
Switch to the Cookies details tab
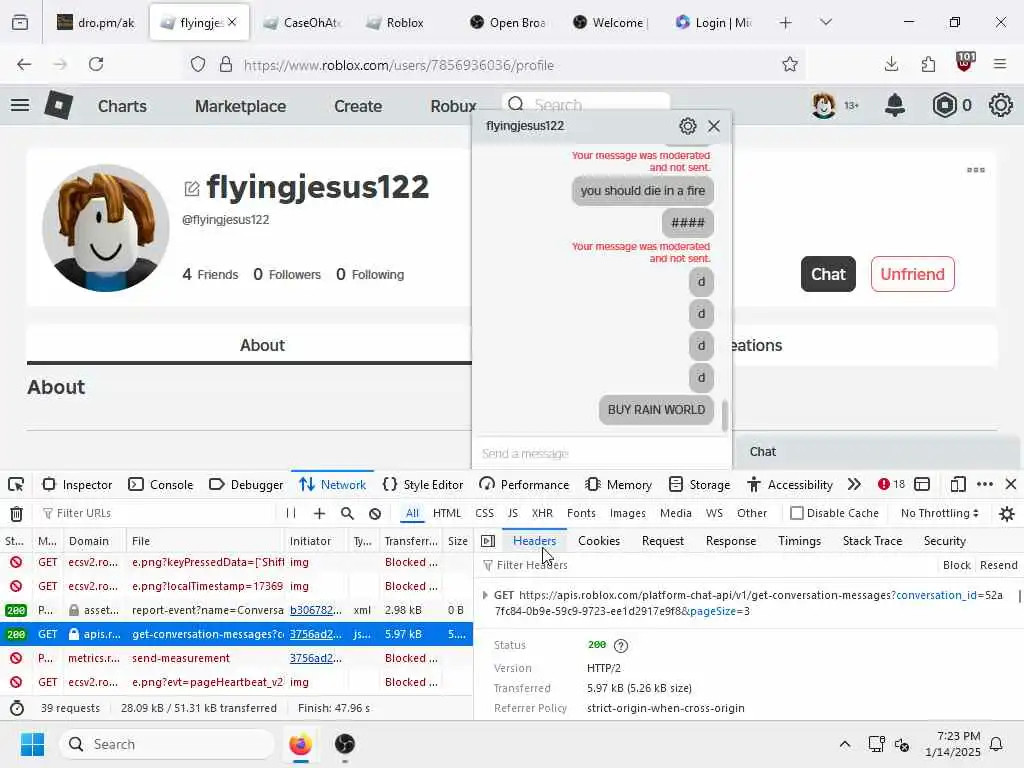pyautogui.click(x=599, y=541)
